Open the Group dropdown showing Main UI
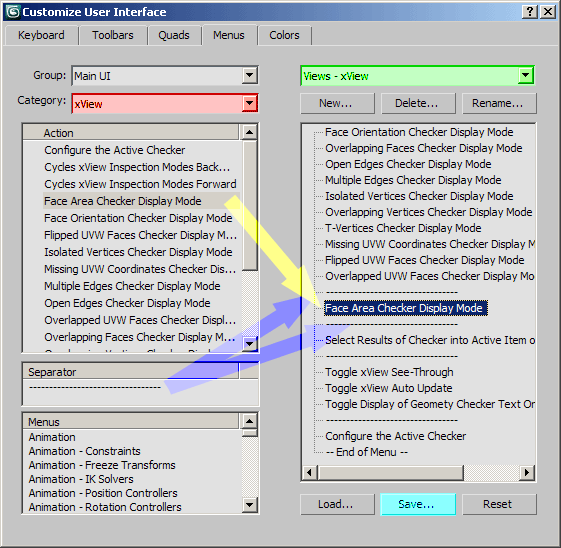This screenshot has width=561, height=548. tap(249, 75)
